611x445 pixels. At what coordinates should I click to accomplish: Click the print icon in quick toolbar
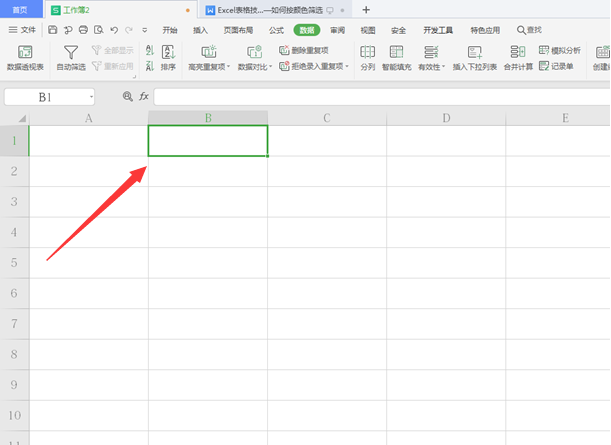[83, 30]
